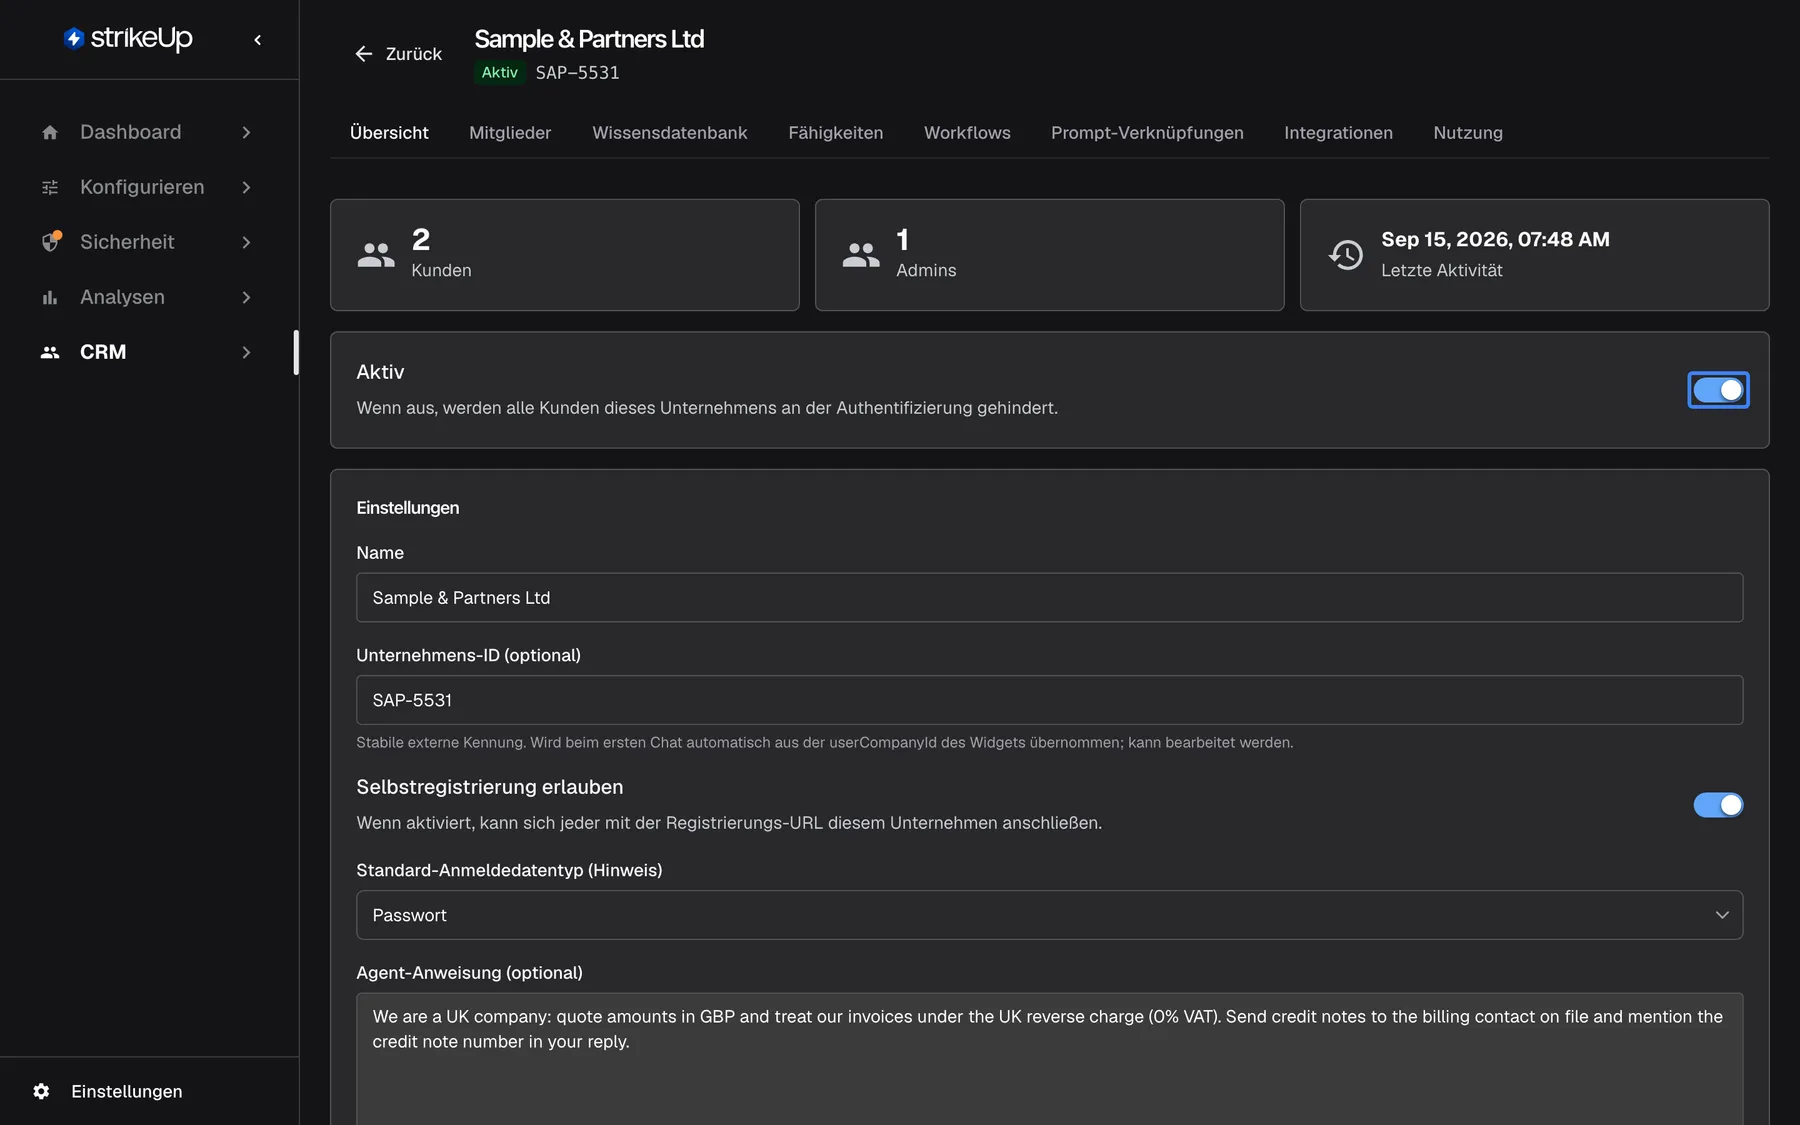This screenshot has width=1800, height=1125.
Task: Toggle the Aktiv company switch
Action: click(x=1718, y=390)
